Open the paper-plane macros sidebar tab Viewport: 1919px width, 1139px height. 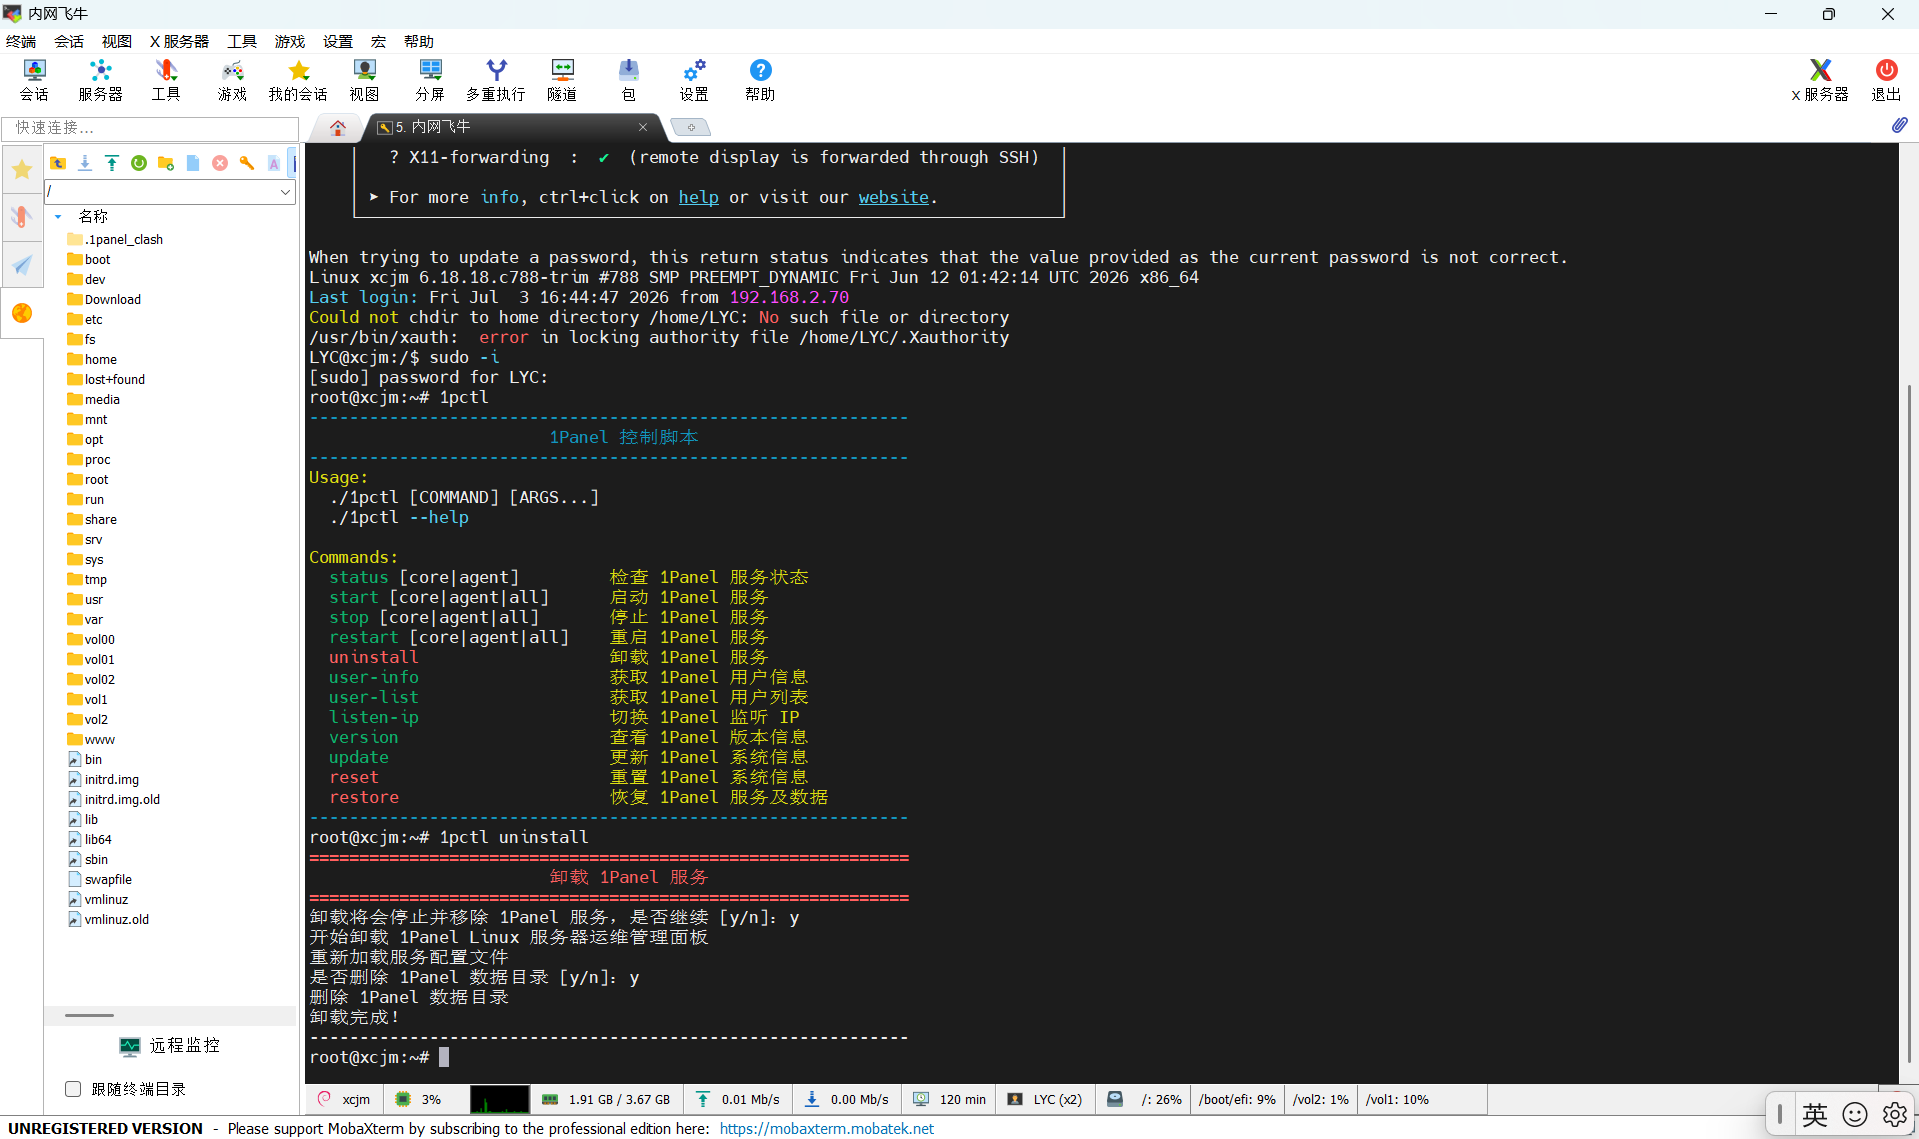[22, 265]
